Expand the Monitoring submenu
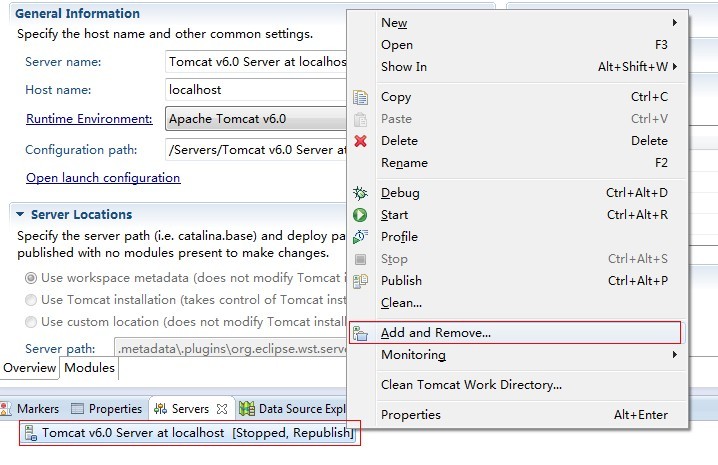 point(675,355)
